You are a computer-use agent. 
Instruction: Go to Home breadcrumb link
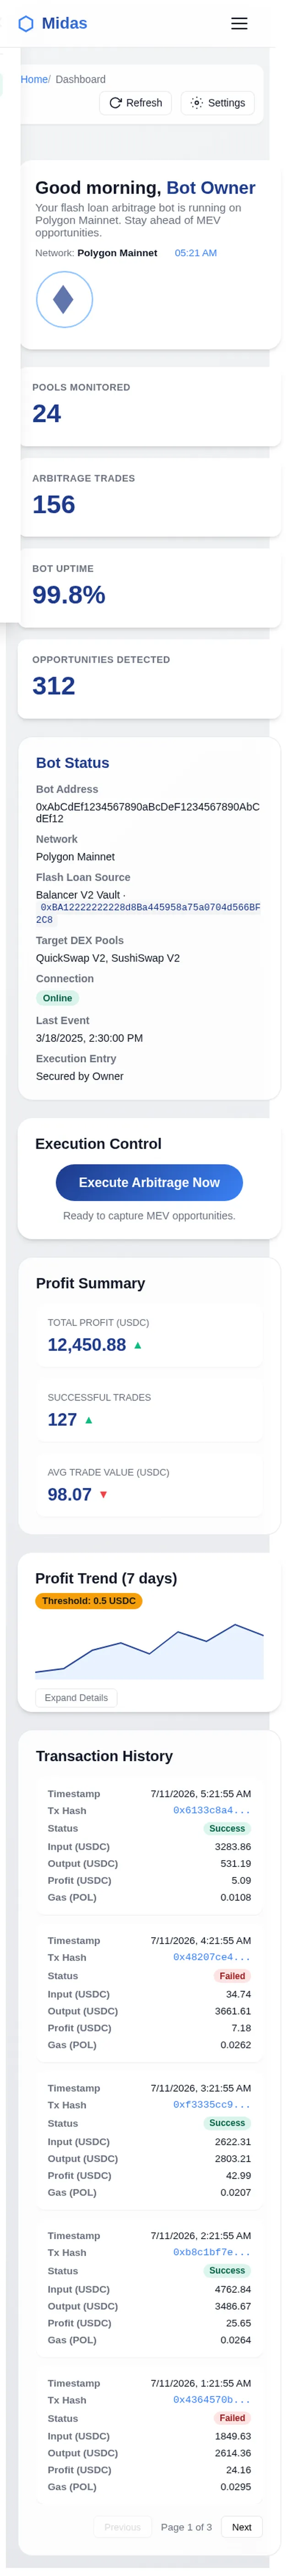[34, 79]
